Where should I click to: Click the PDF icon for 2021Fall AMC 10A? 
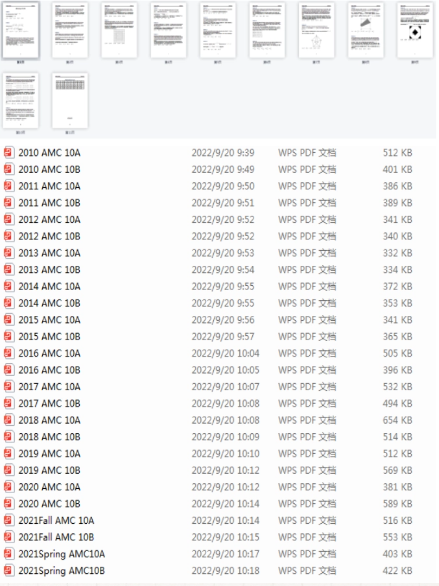9,520
